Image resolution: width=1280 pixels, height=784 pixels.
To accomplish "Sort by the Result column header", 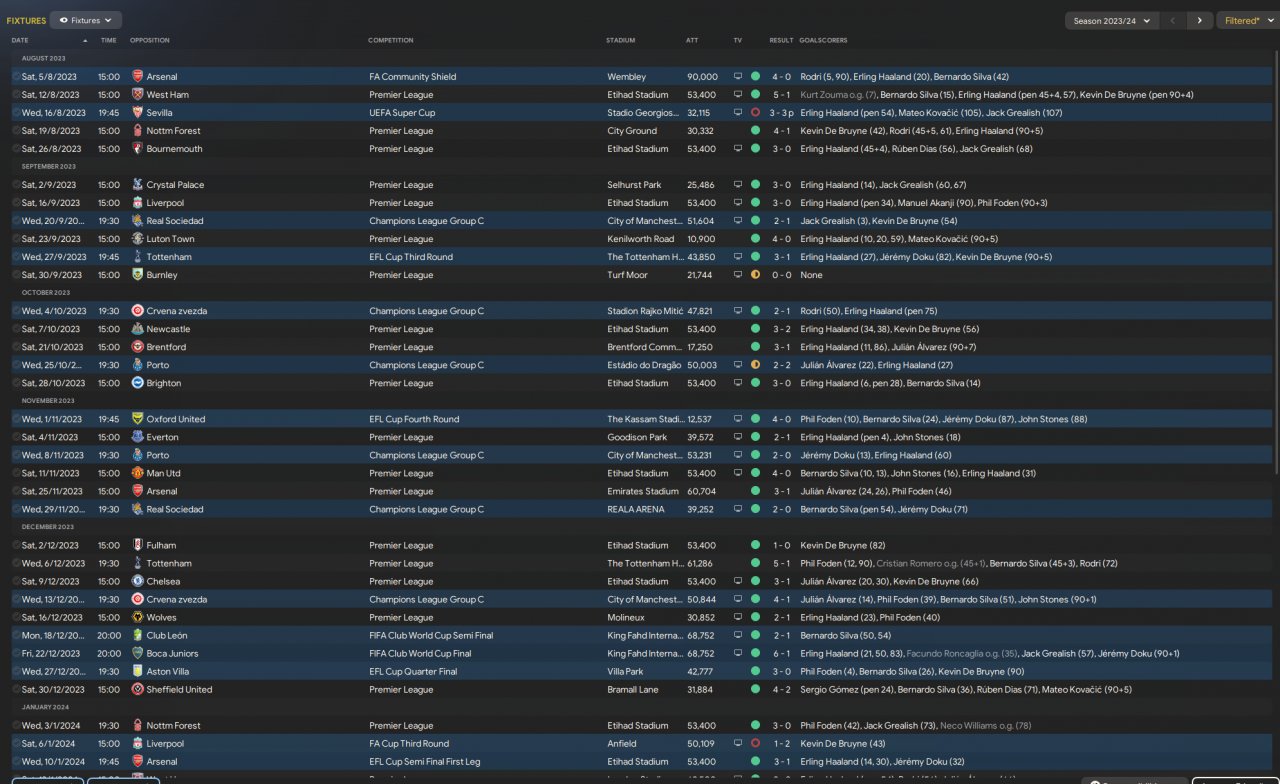I will 781,40.
